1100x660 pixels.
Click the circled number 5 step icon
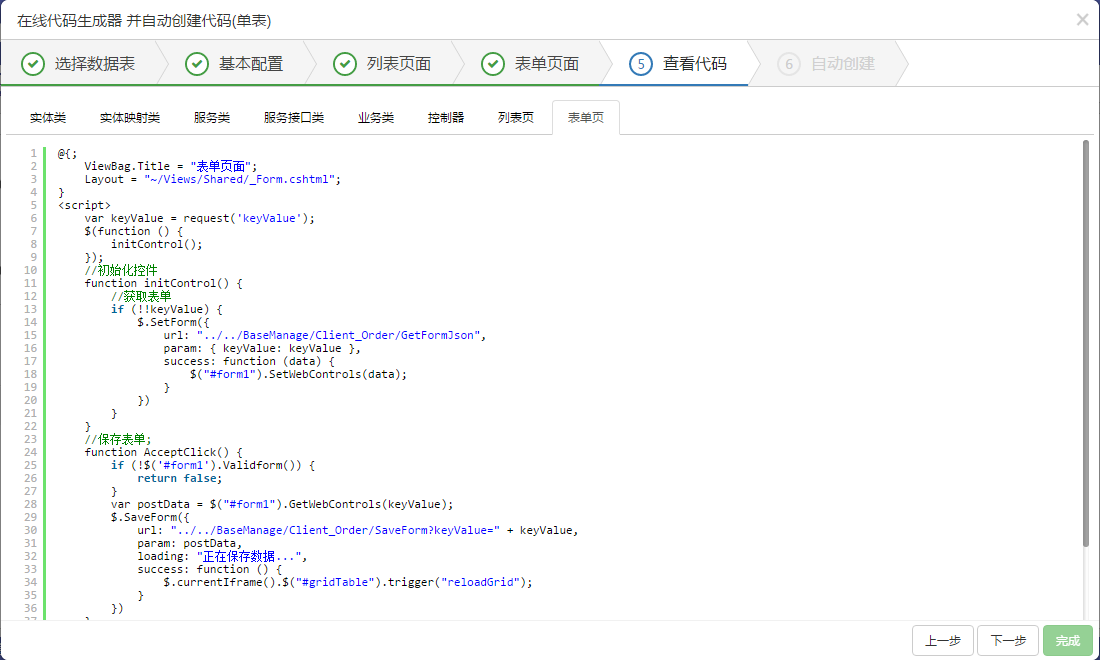point(640,64)
